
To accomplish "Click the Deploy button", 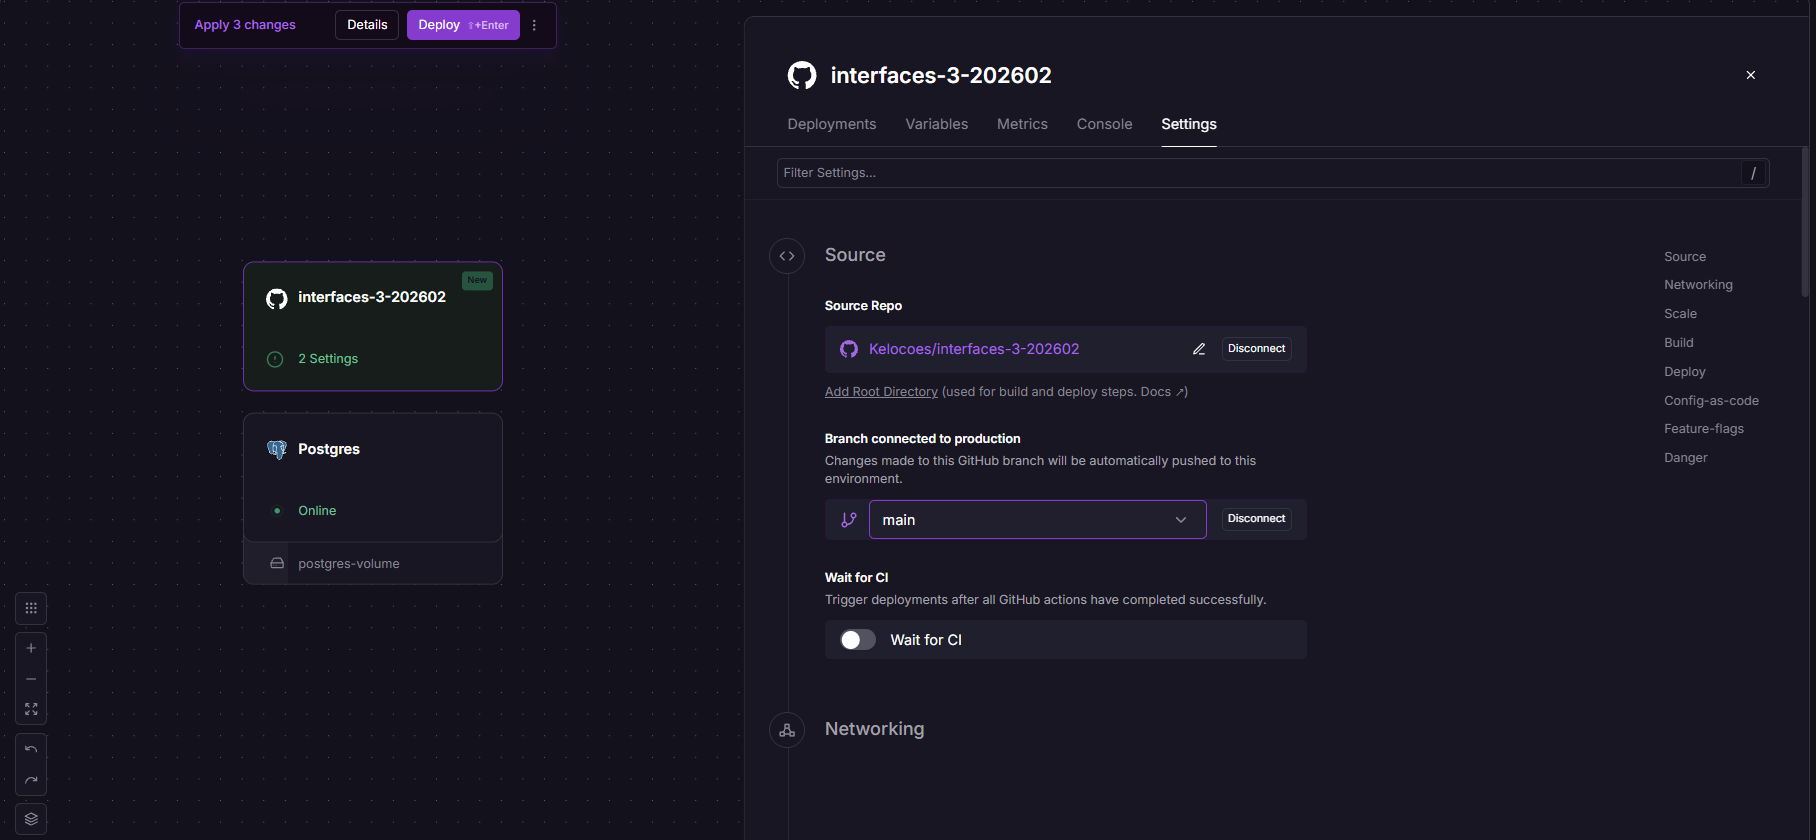I will (463, 25).
